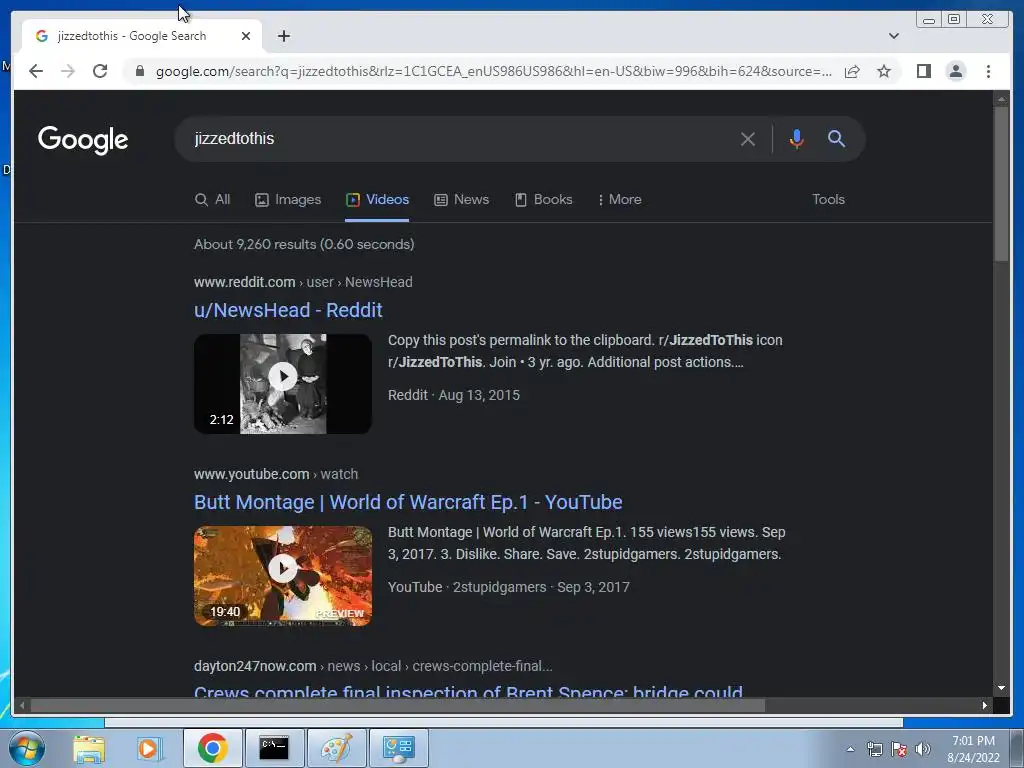
Task: Switch to the All results tab
Action: pos(212,199)
